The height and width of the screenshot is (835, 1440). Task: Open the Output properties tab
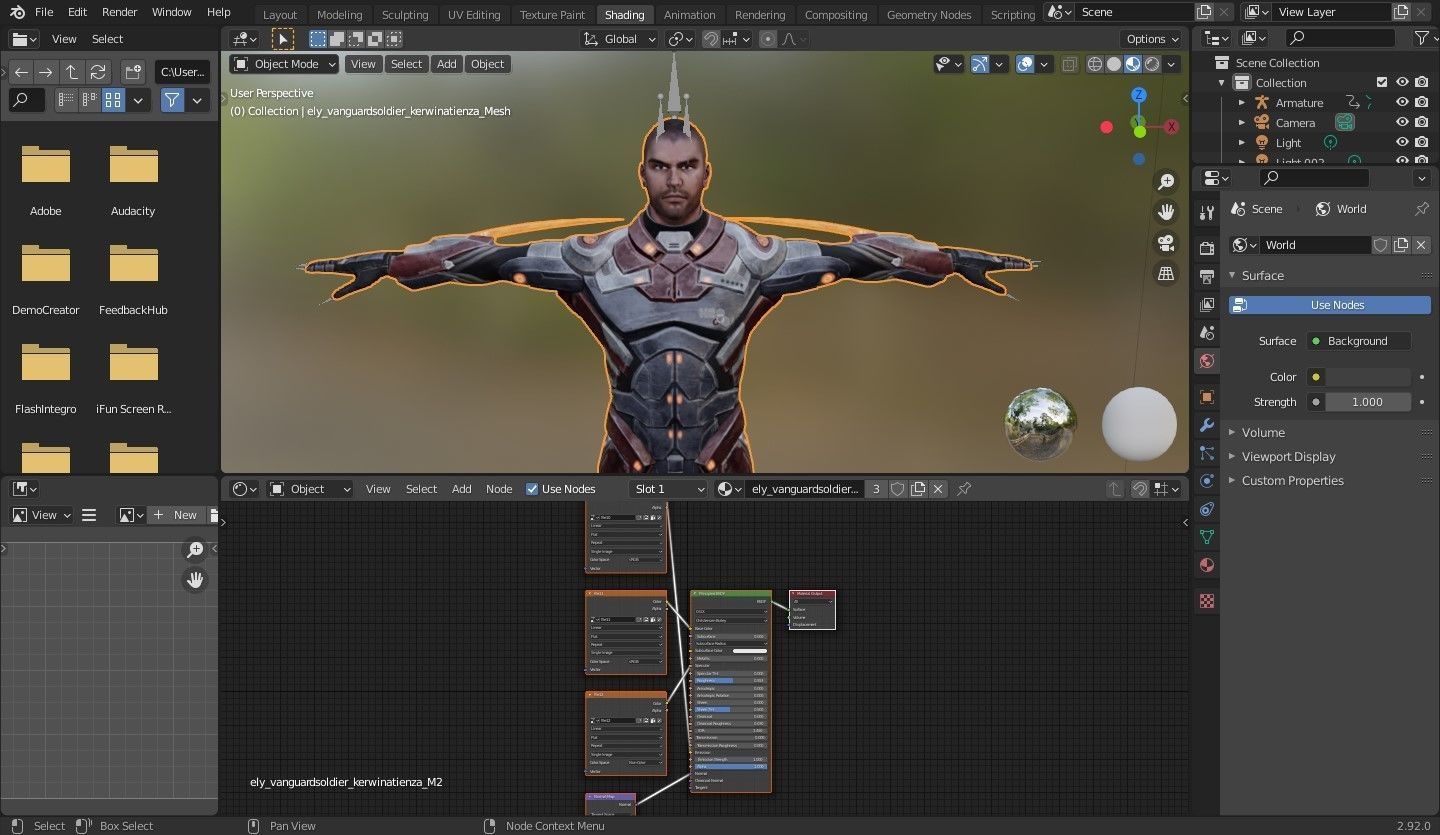coord(1207,275)
